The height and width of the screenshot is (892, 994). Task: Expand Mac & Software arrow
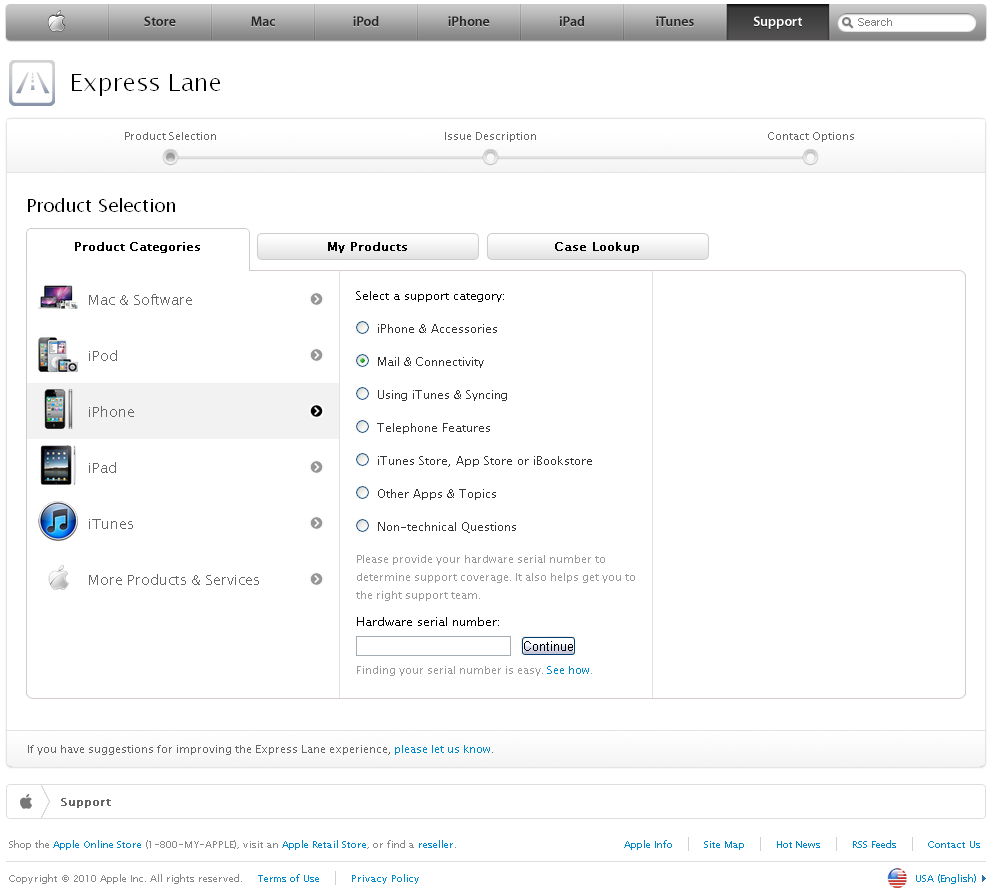316,299
